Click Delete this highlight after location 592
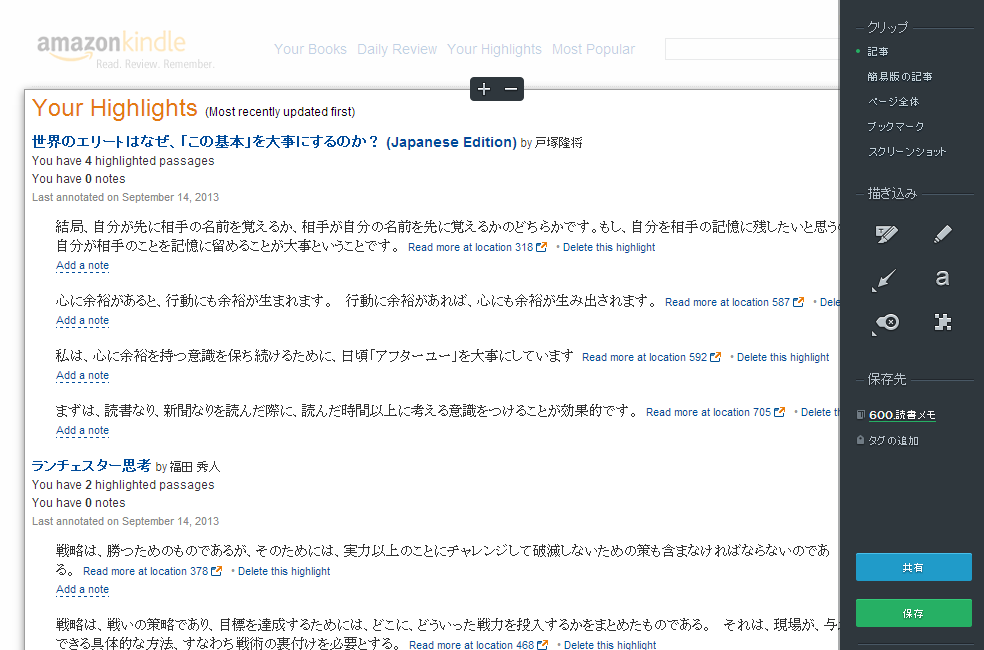Viewport: 984px width, 650px height. (783, 357)
